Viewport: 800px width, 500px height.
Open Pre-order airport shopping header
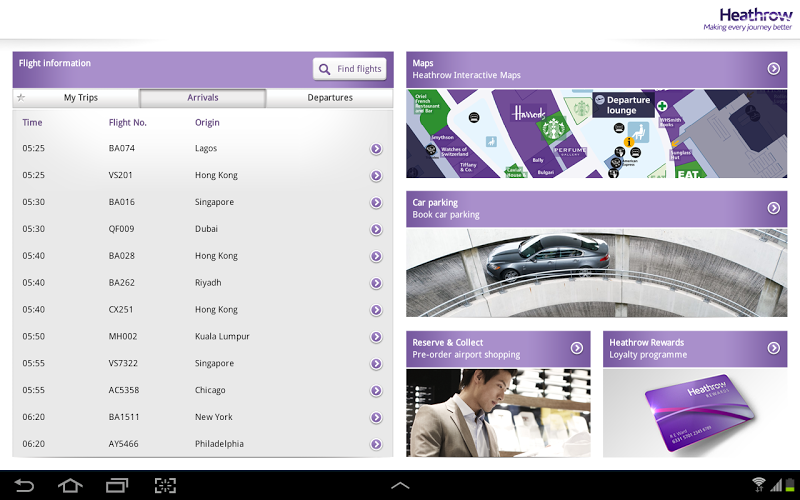point(498,349)
